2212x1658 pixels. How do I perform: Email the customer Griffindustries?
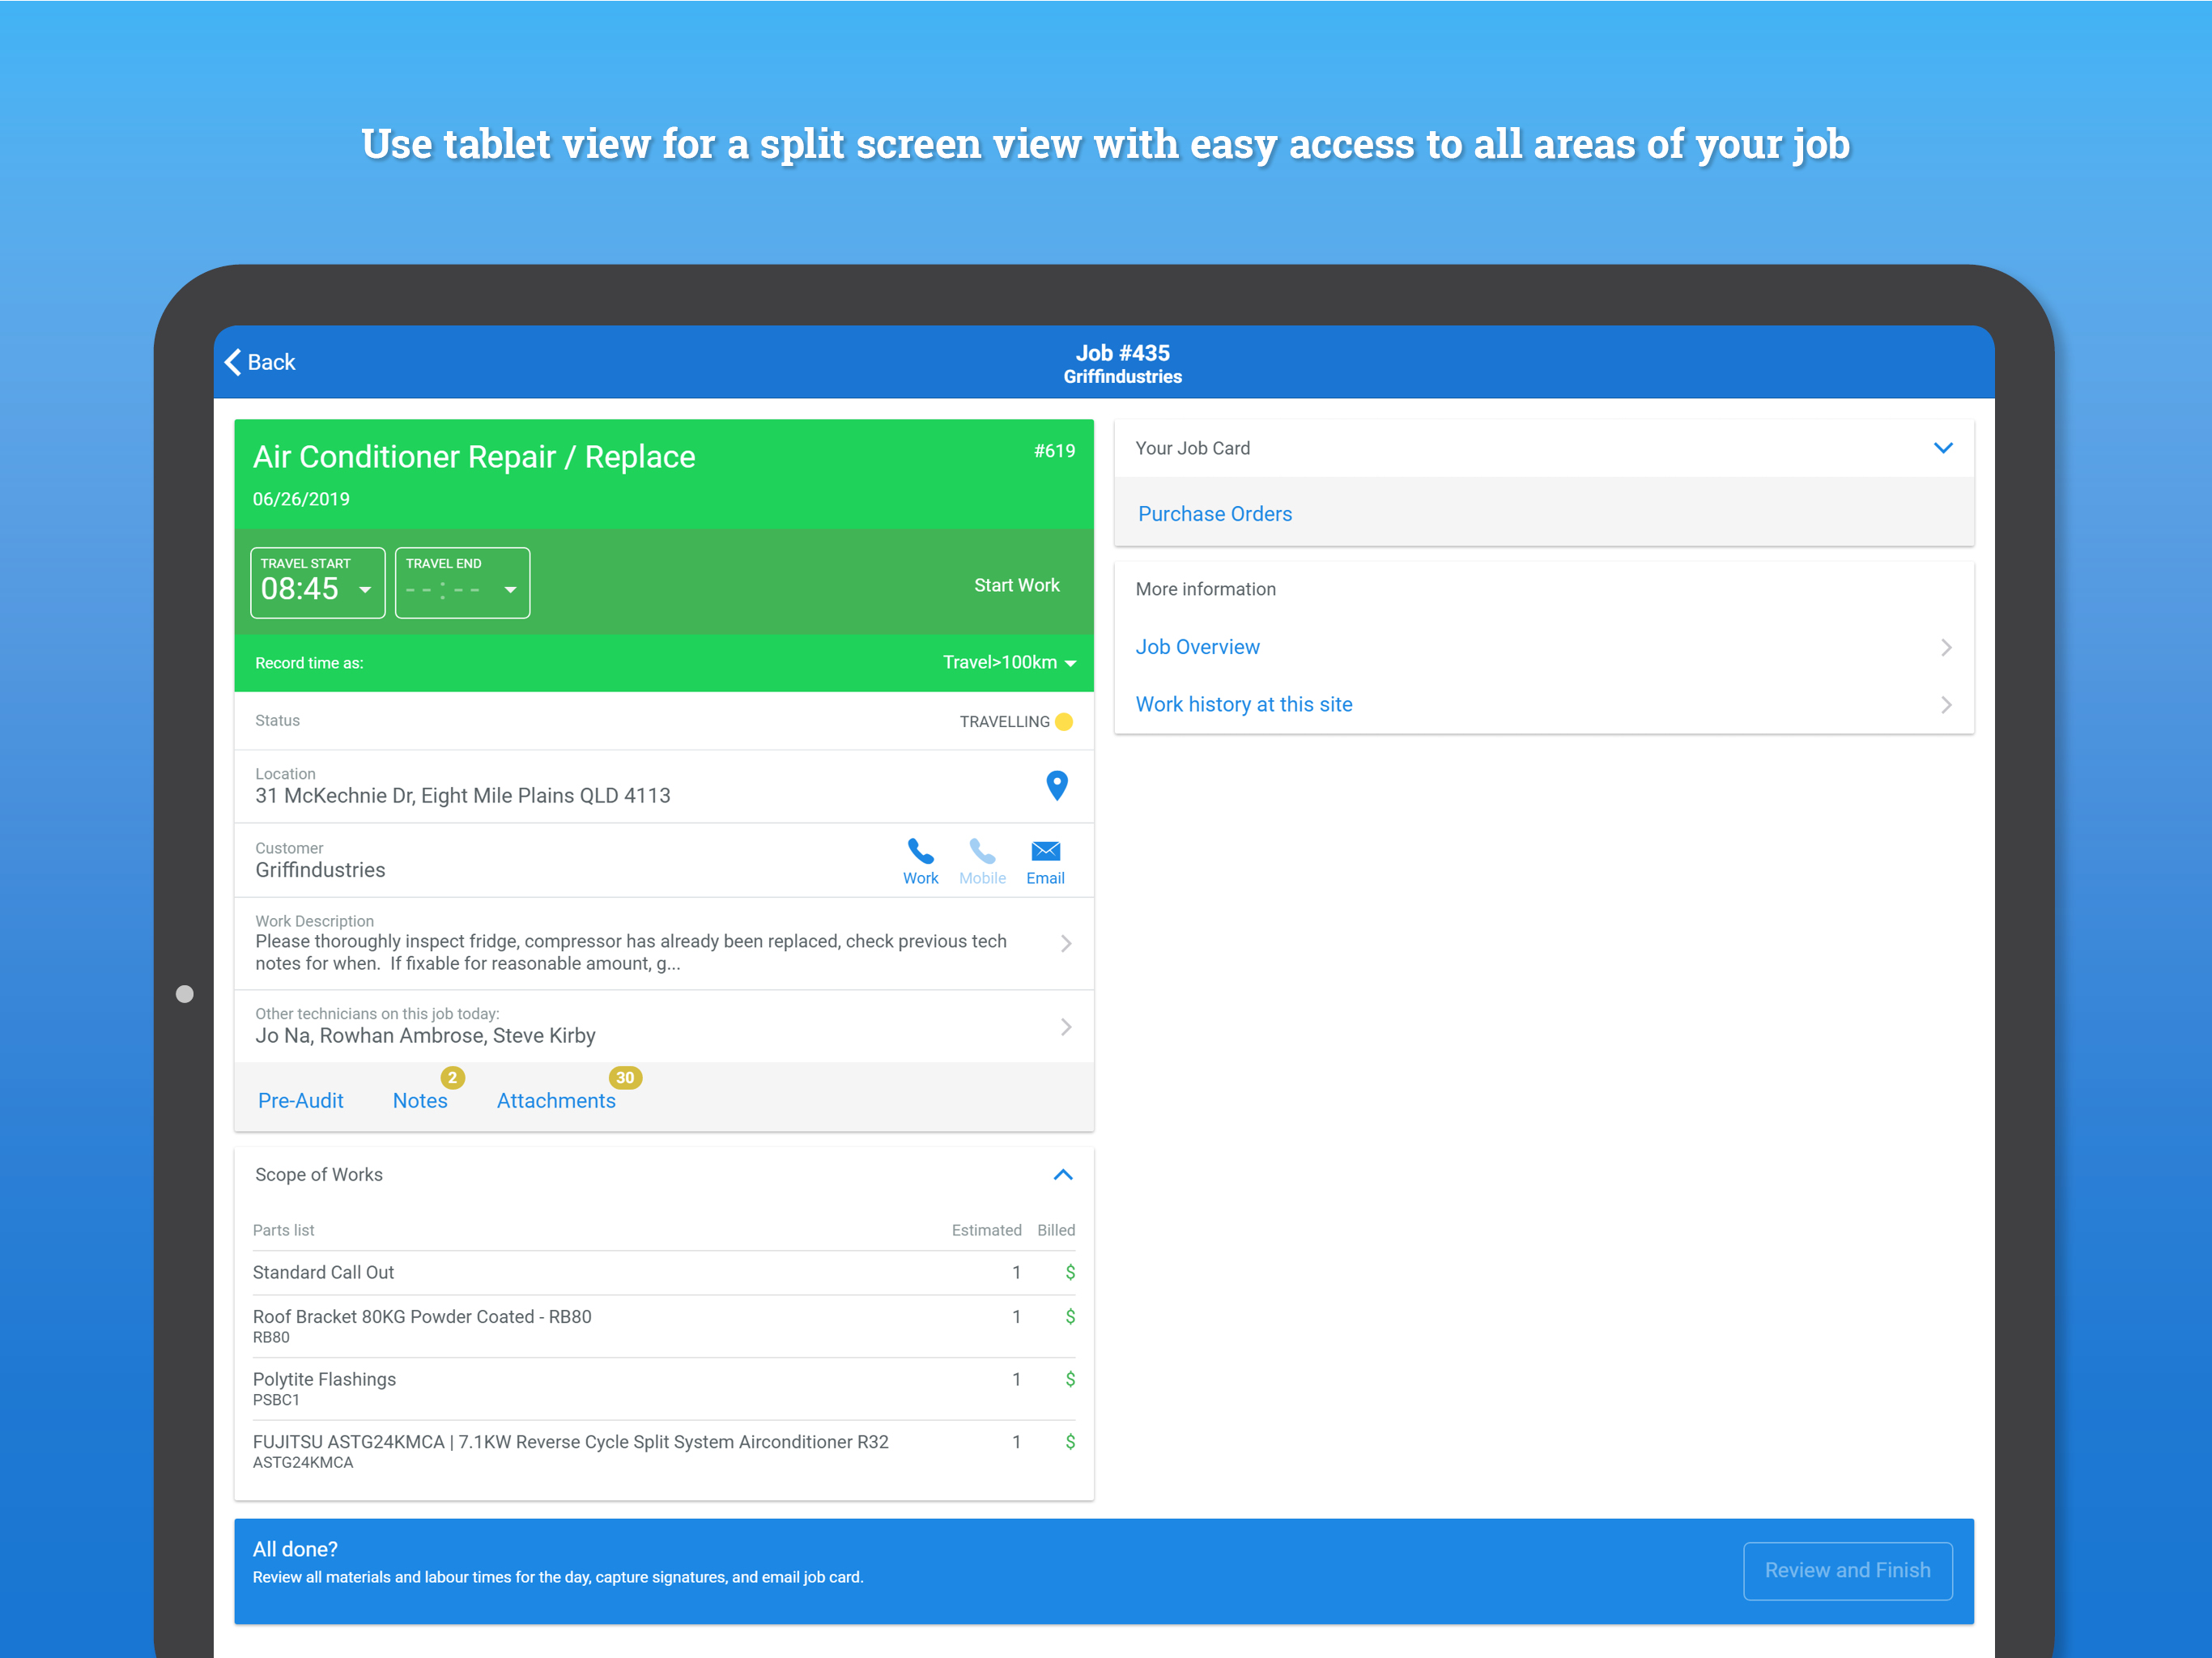1045,862
